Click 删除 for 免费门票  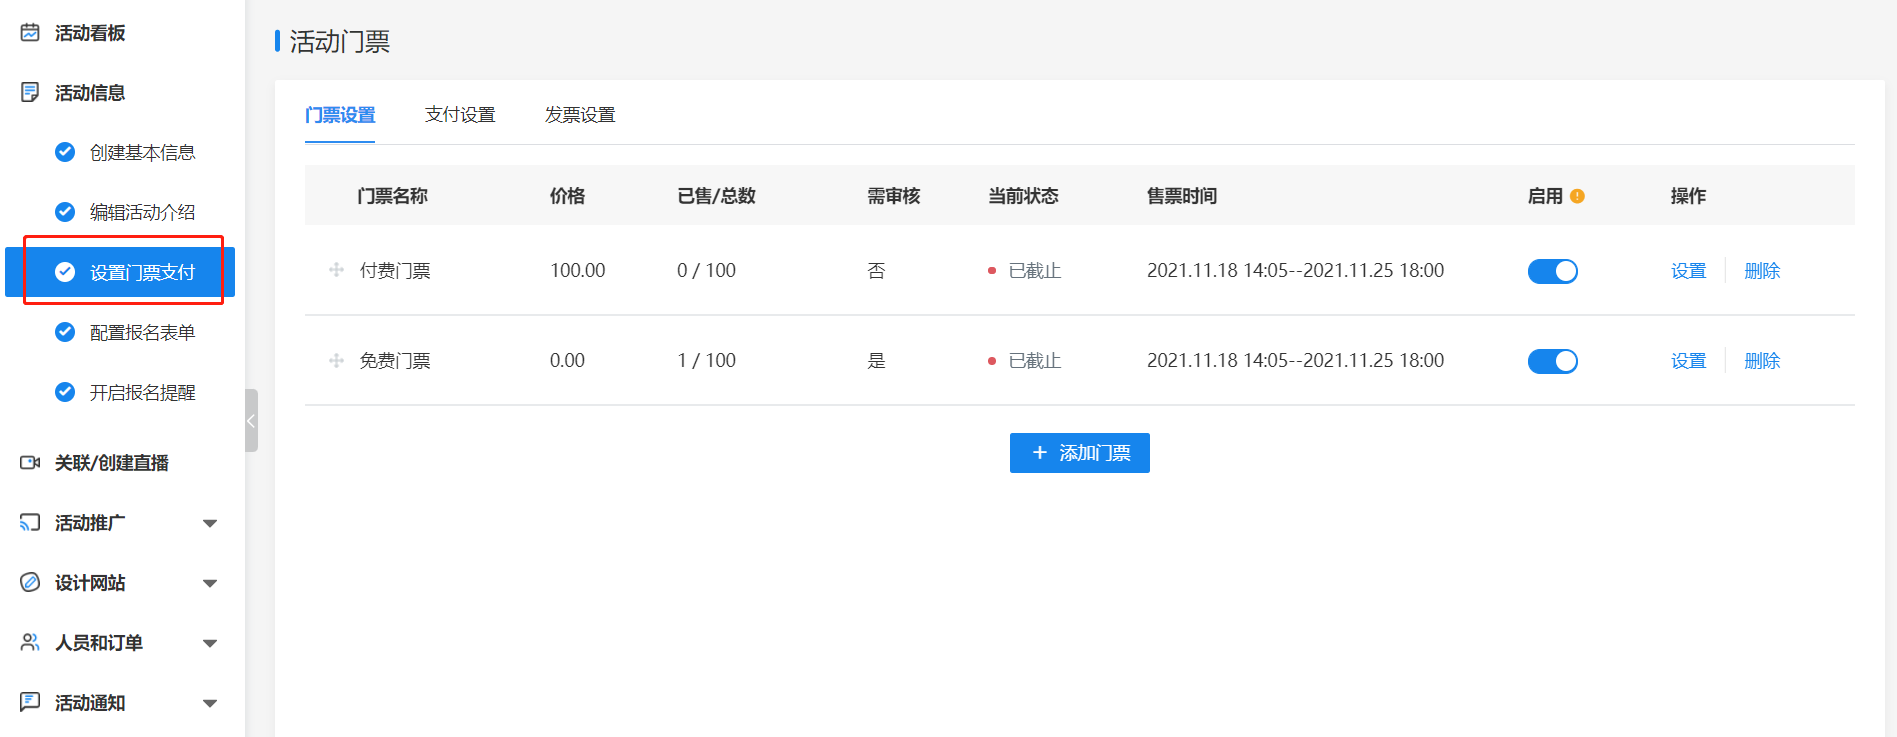pyautogui.click(x=1762, y=361)
